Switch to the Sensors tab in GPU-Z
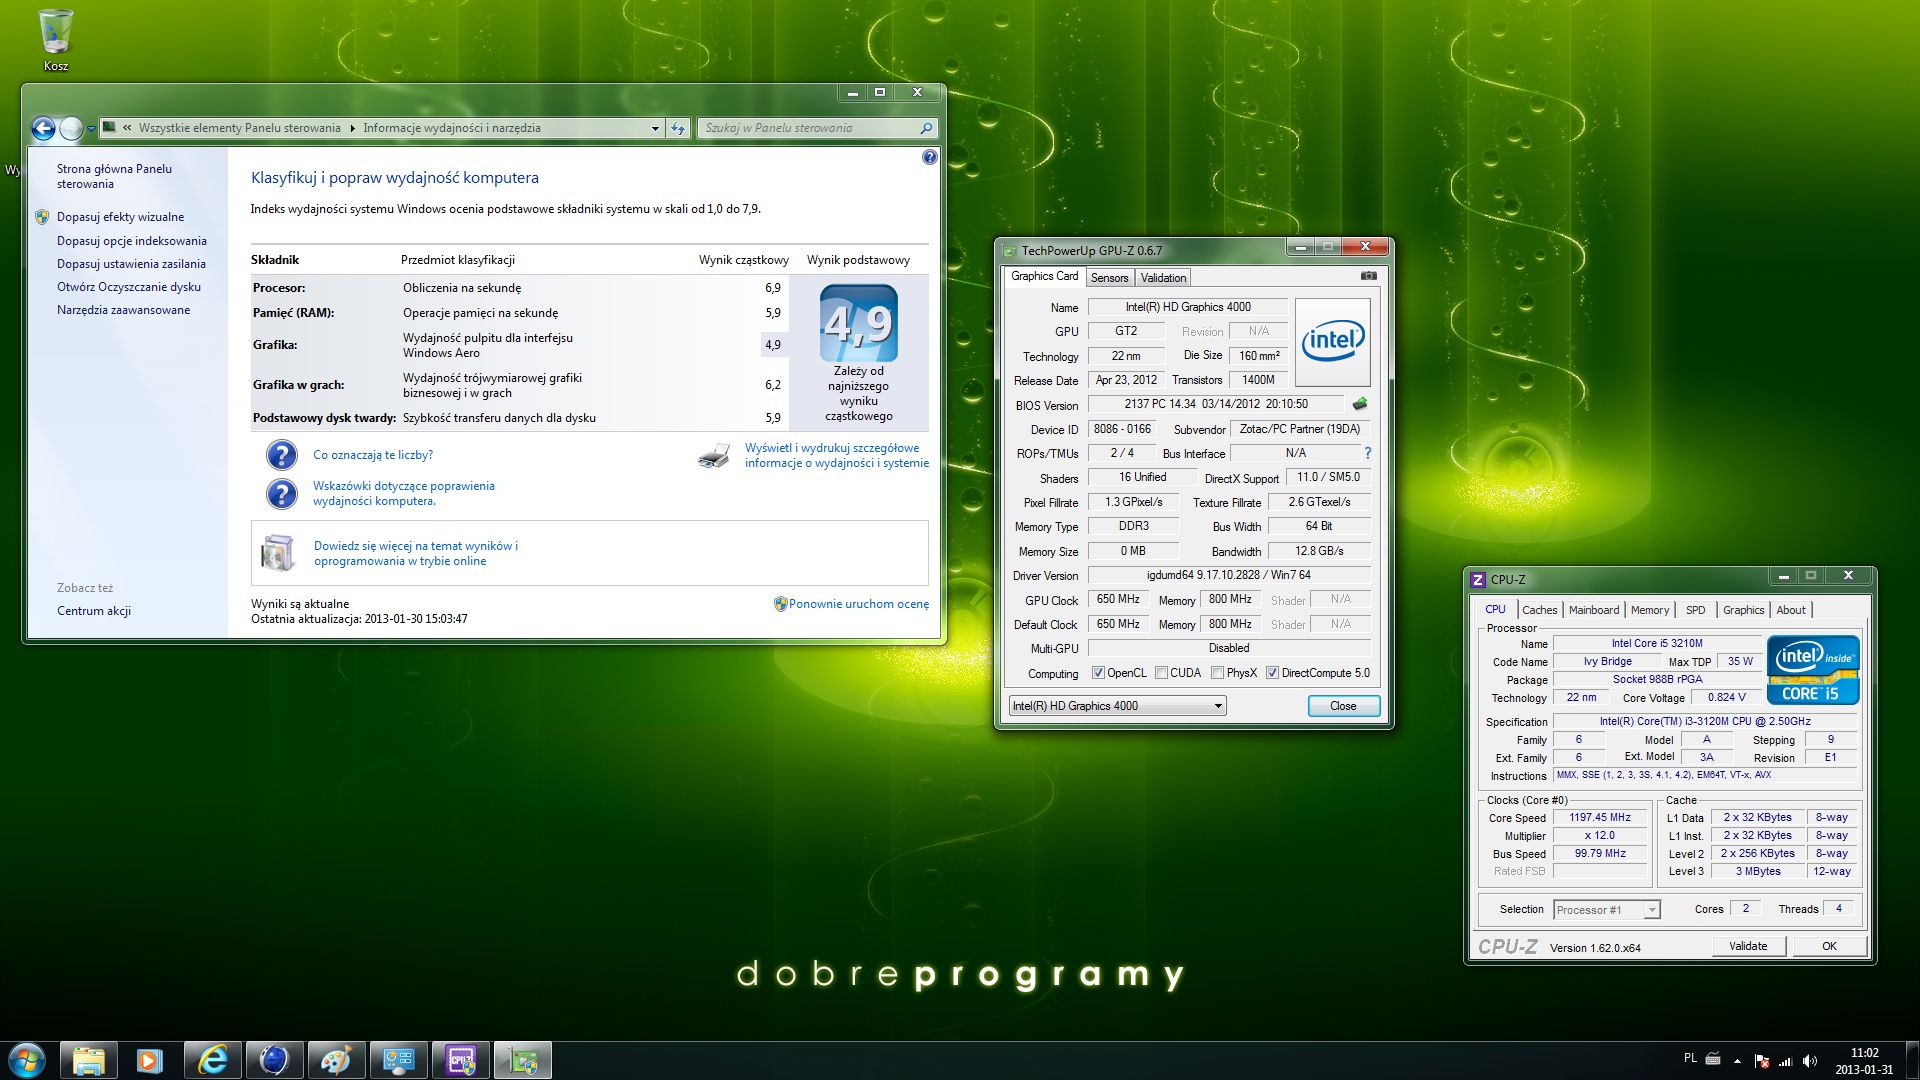 (1109, 278)
